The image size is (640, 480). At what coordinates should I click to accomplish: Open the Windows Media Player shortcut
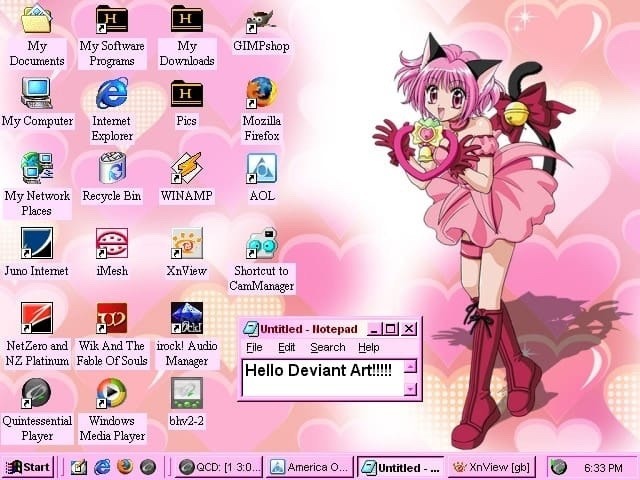[x=112, y=394]
